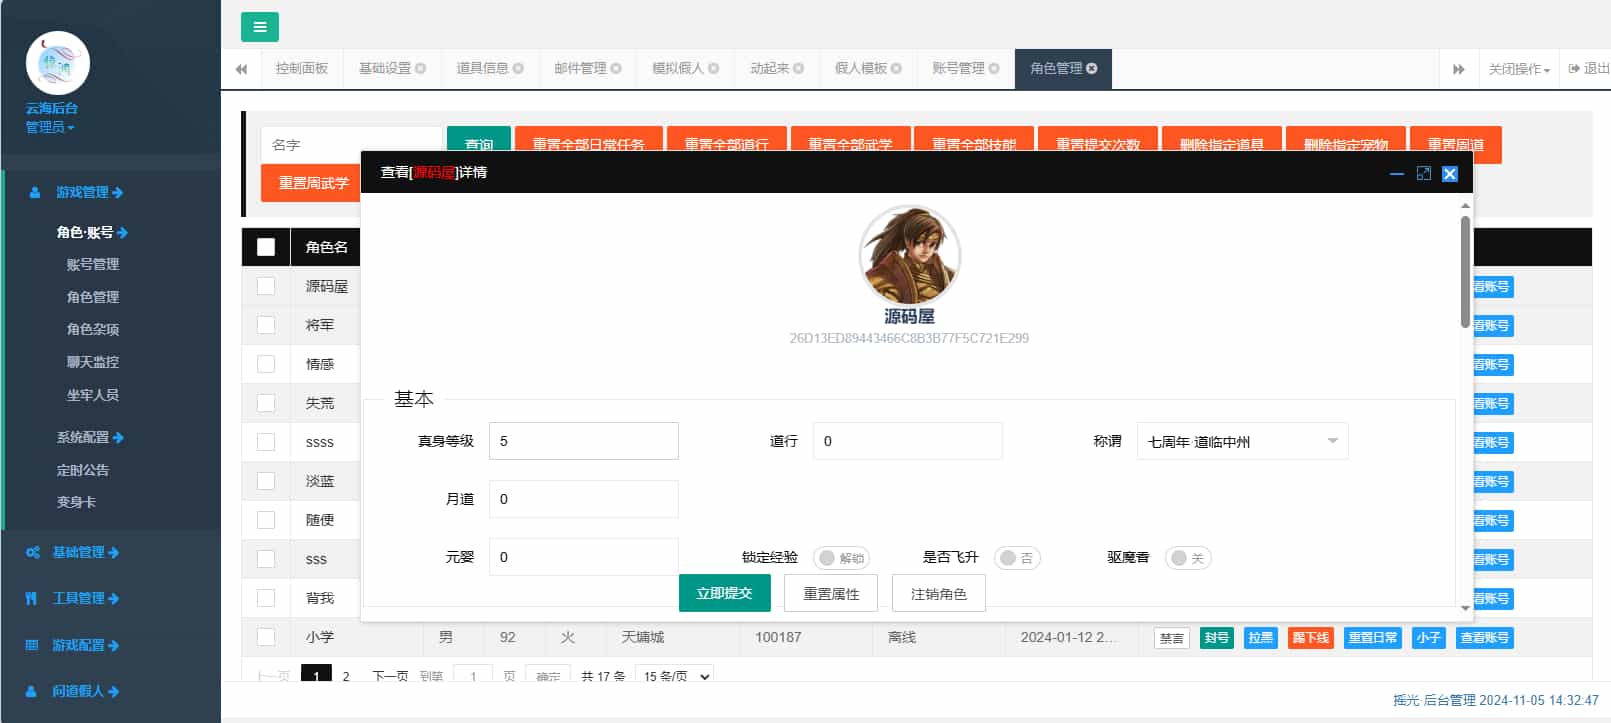The width and height of the screenshot is (1611, 723).
Task: Toggle the 是否飞升 switch
Action: [1017, 558]
